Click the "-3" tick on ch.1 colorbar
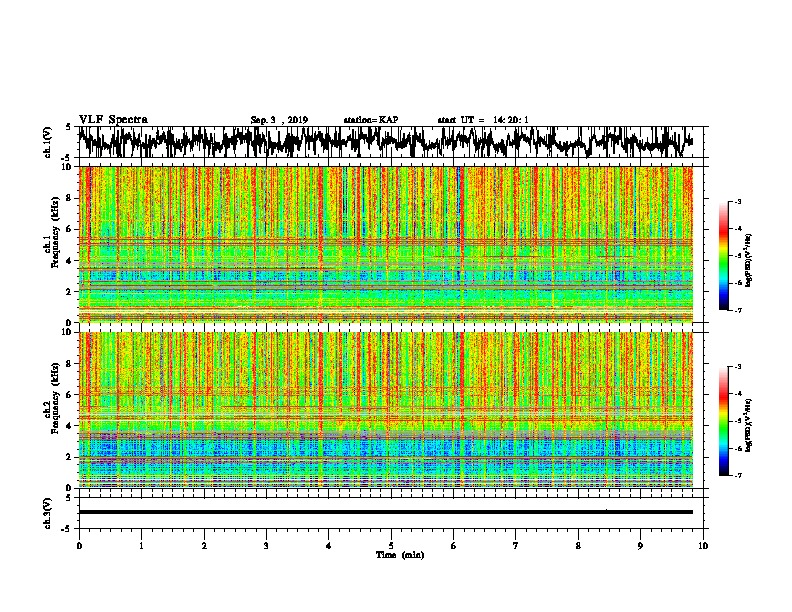The image size is (792, 612). (738, 201)
